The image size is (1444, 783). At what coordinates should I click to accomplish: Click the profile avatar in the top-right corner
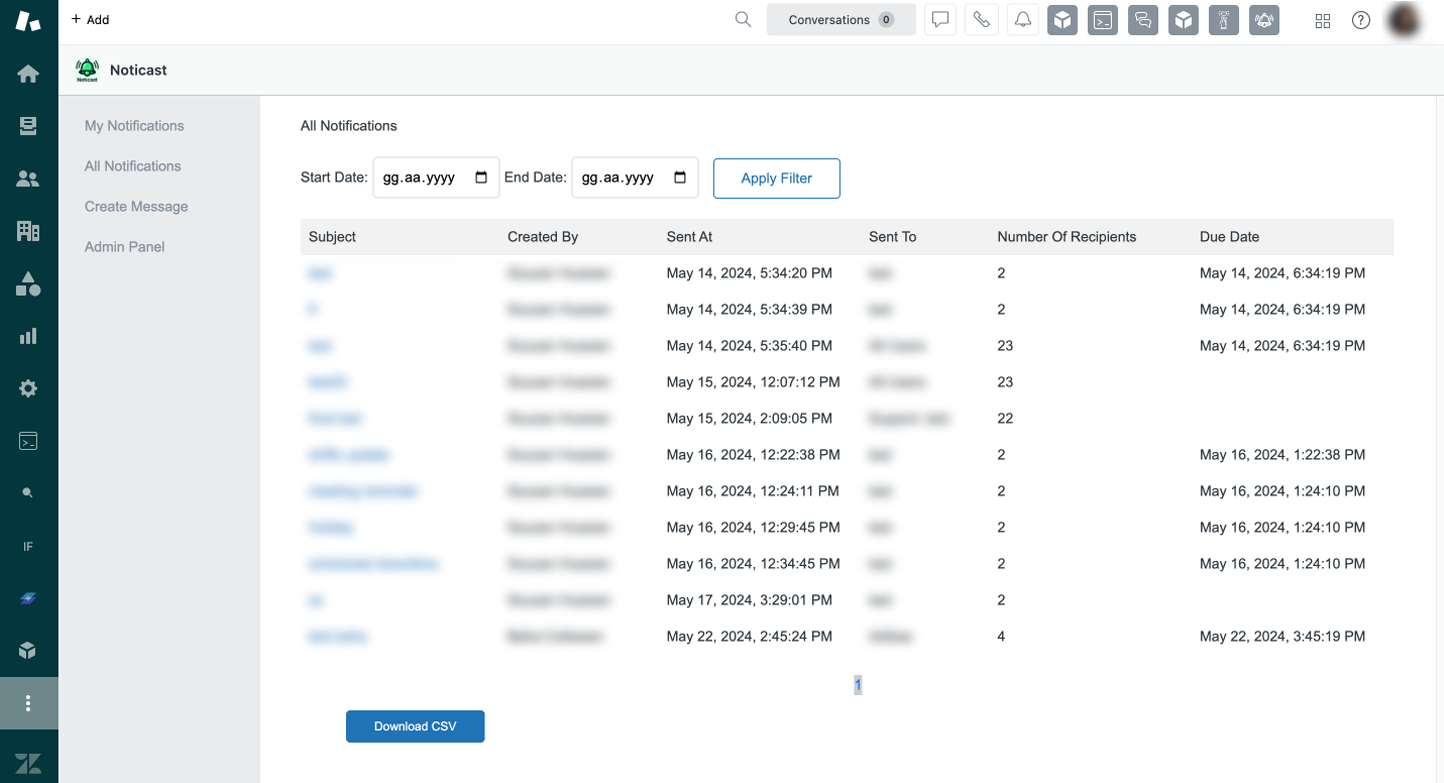pyautogui.click(x=1402, y=20)
